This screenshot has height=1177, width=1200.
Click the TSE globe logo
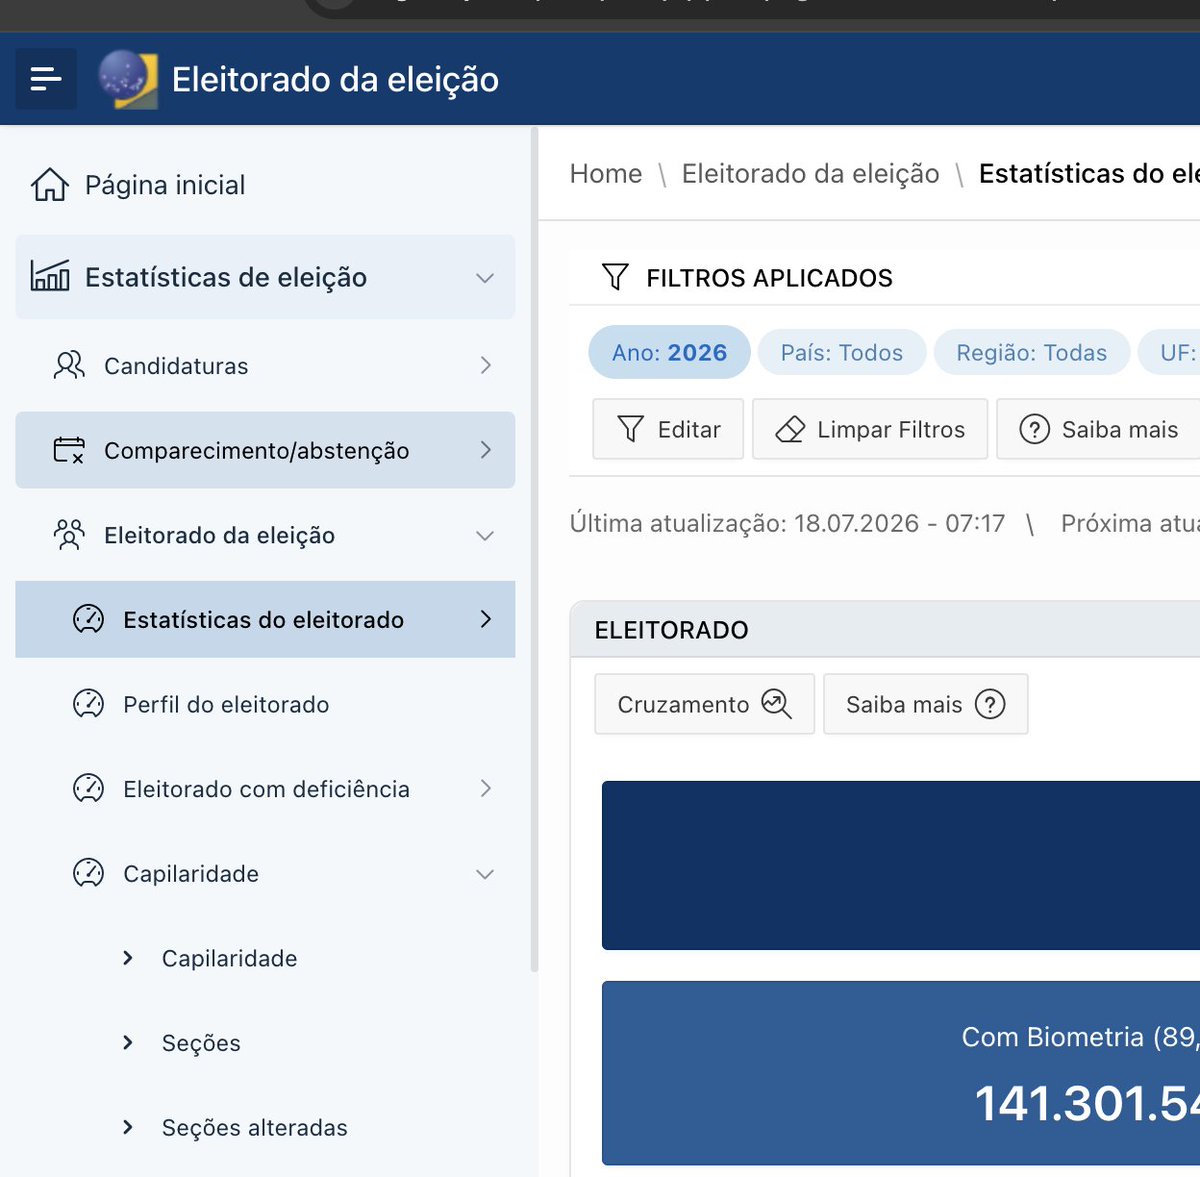(x=128, y=78)
